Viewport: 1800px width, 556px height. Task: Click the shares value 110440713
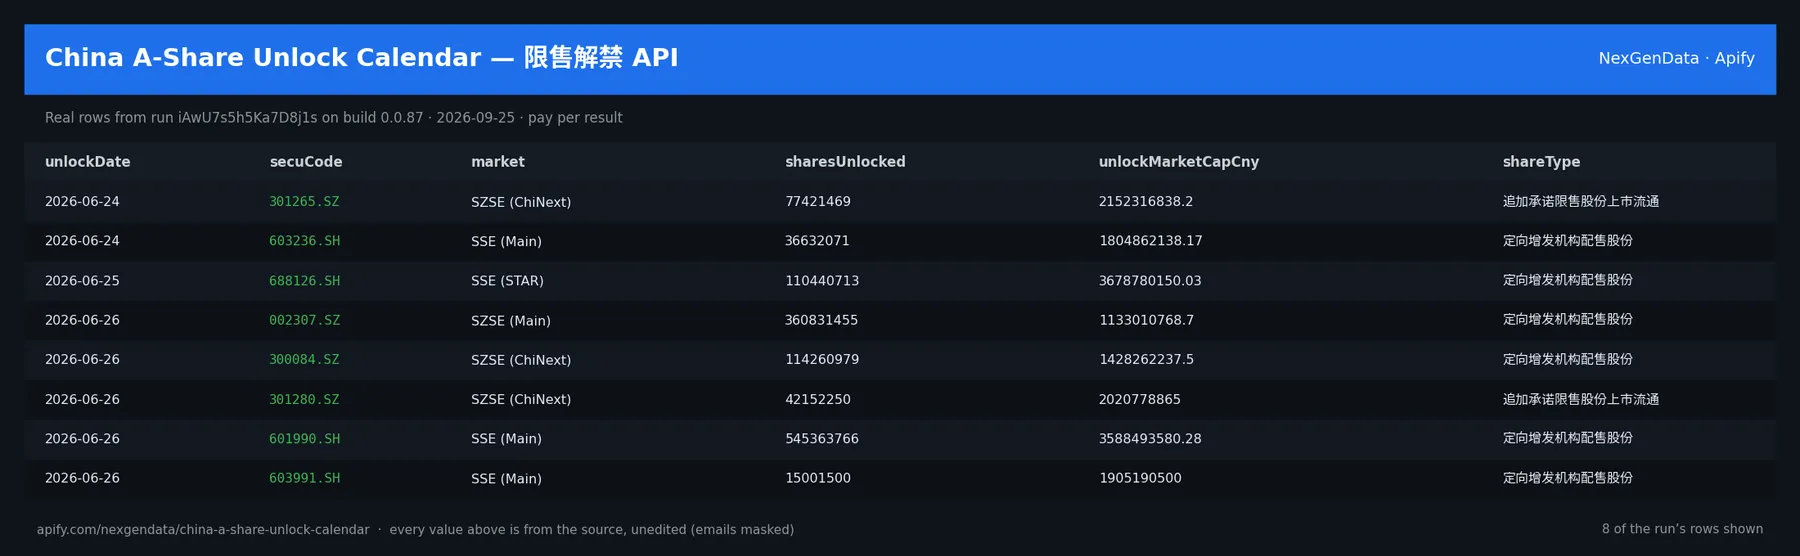[822, 281]
